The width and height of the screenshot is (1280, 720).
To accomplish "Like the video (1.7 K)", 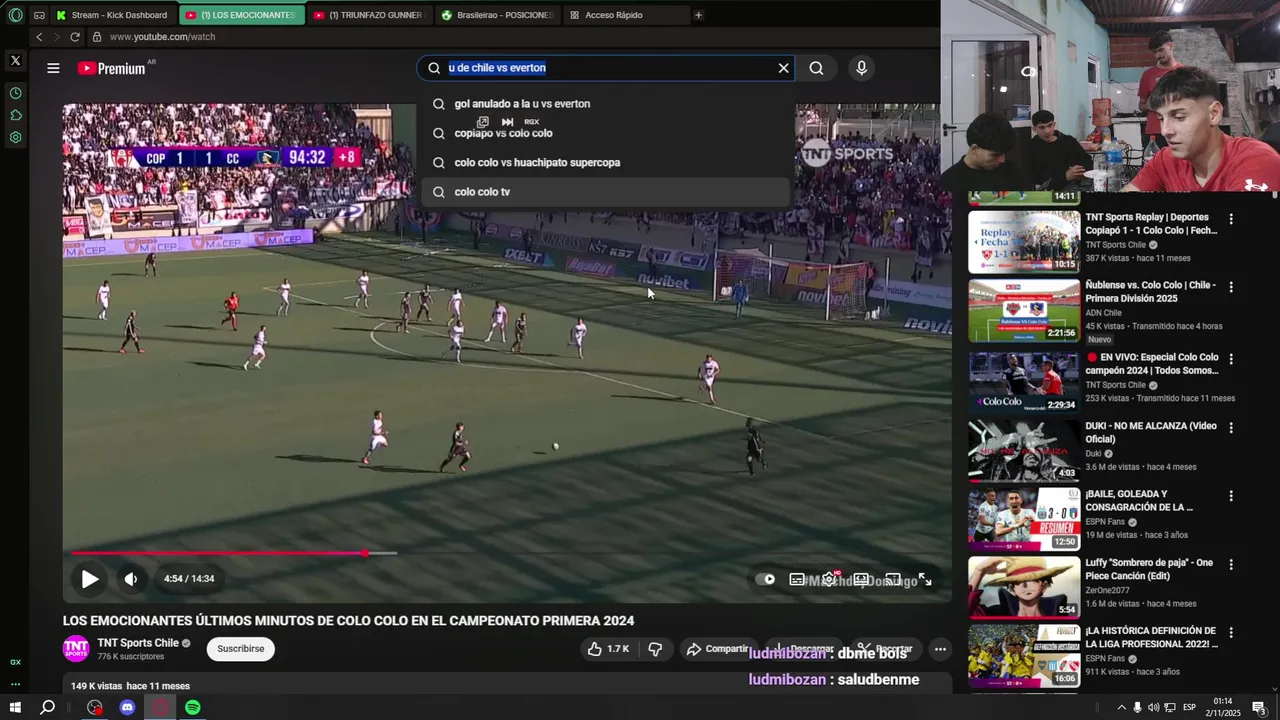I will coord(608,649).
